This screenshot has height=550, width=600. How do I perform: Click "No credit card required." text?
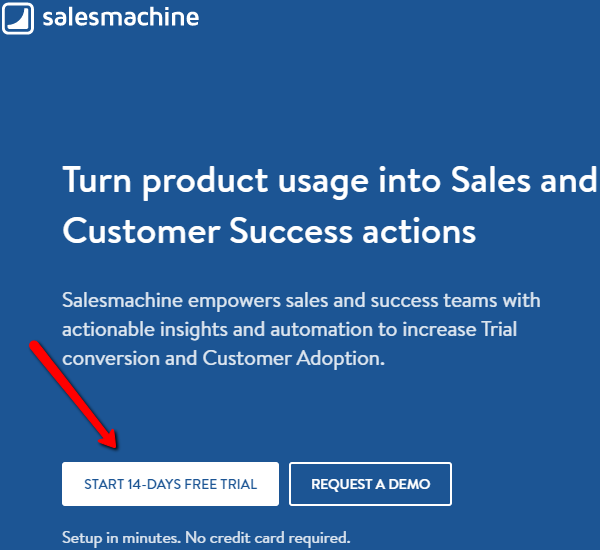(268, 537)
